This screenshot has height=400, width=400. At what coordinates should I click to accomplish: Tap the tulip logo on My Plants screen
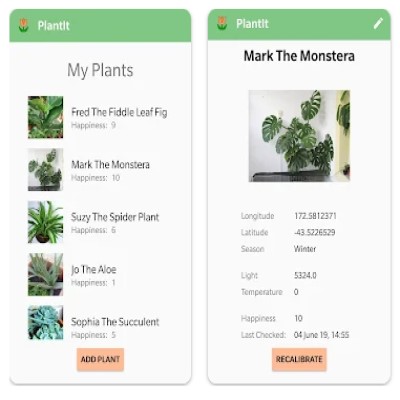tap(23, 25)
